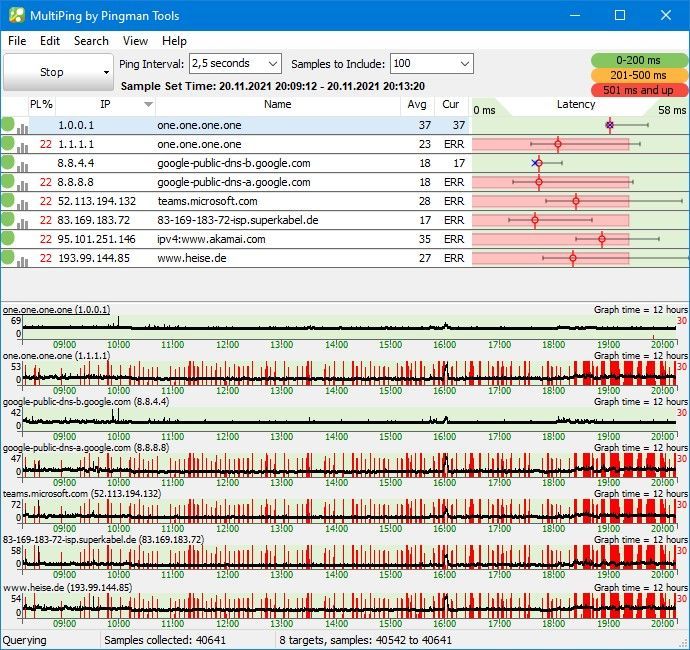Click average value 35 in akamai row
The width and height of the screenshot is (690, 650).
pyautogui.click(x=425, y=239)
